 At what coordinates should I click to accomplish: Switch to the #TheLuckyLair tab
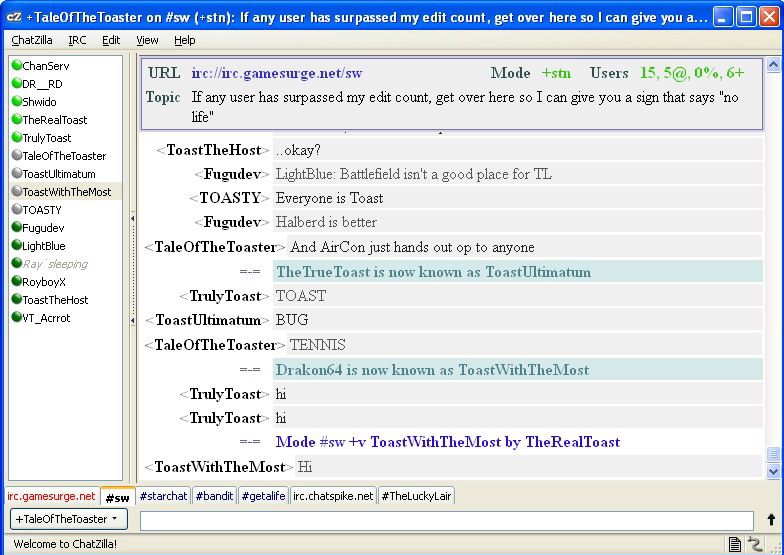(x=415, y=496)
